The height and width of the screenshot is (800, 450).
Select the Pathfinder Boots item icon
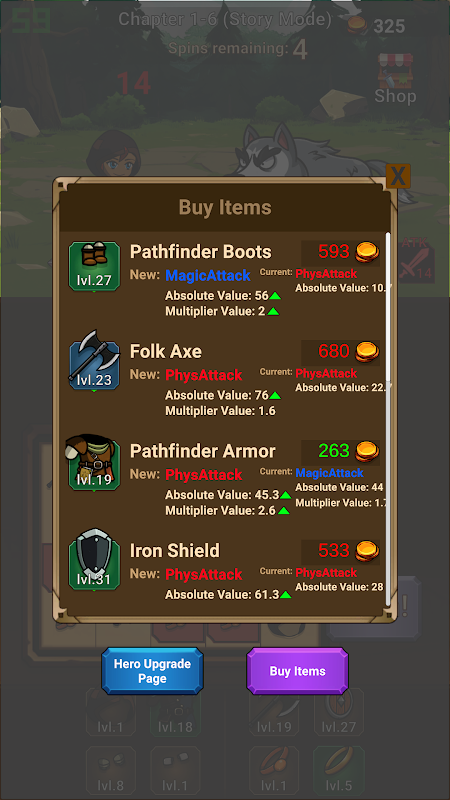pos(94,266)
